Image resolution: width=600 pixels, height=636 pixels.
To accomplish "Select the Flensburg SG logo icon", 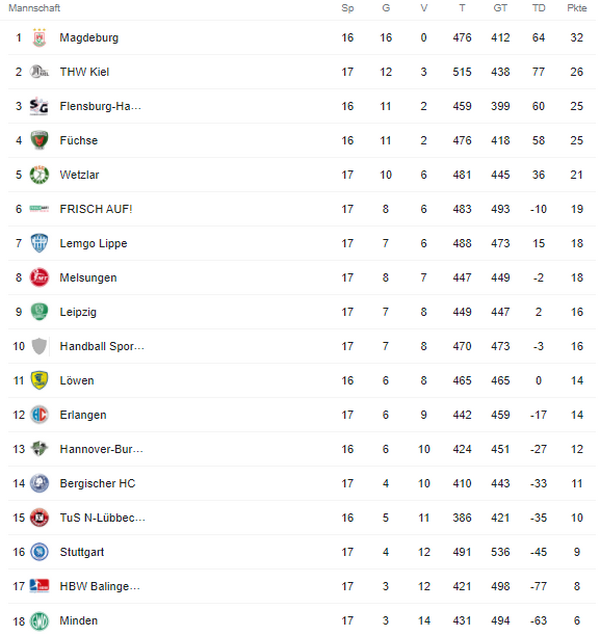I will (x=39, y=106).
